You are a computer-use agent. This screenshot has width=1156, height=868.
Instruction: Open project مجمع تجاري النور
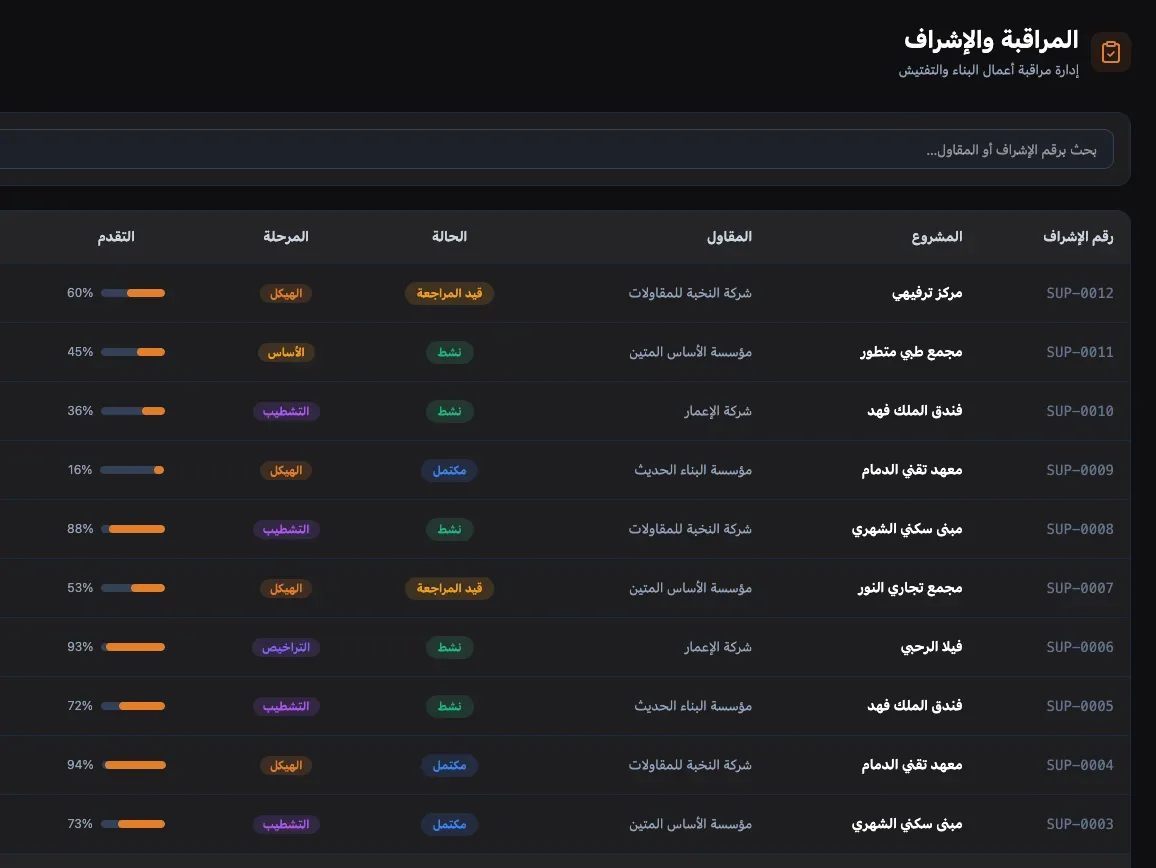[910, 588]
